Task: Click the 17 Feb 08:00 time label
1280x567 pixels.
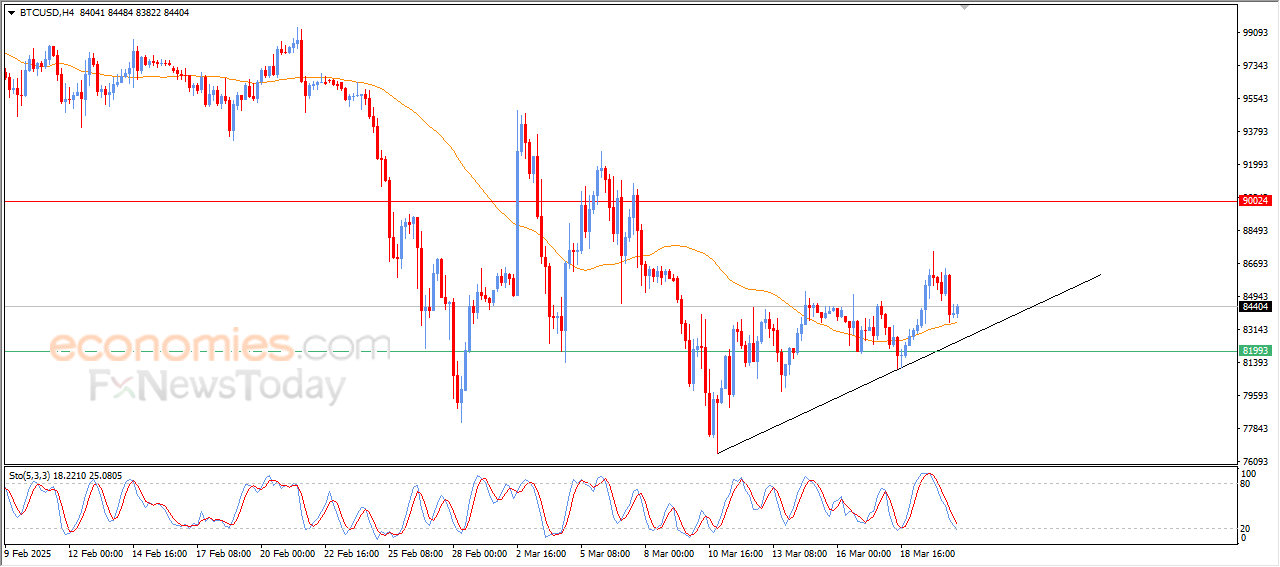Action: (225, 552)
